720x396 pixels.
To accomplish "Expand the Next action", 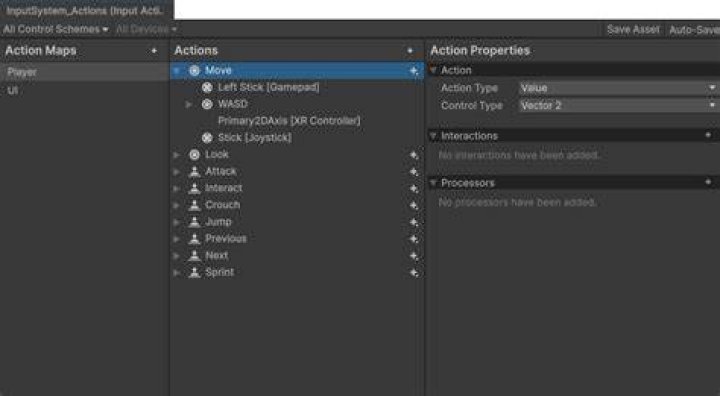I will tap(176, 256).
